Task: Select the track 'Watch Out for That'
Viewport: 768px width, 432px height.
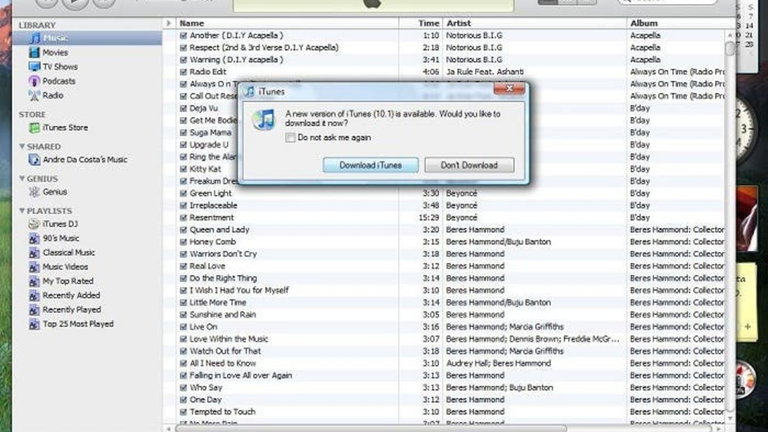Action: (225, 351)
